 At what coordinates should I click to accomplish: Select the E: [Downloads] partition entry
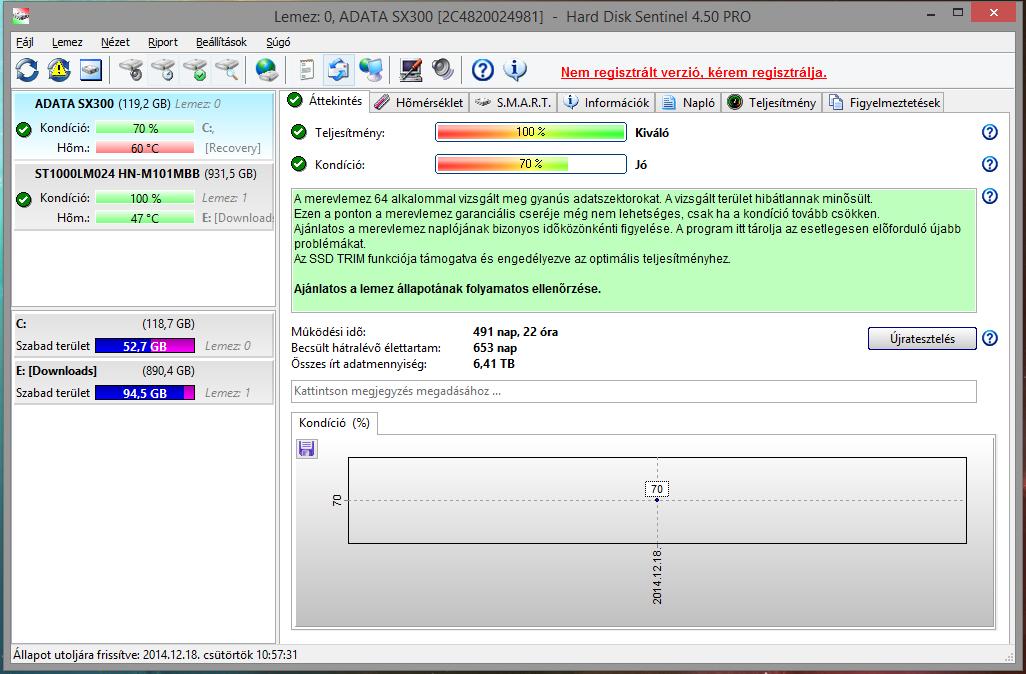click(143, 382)
